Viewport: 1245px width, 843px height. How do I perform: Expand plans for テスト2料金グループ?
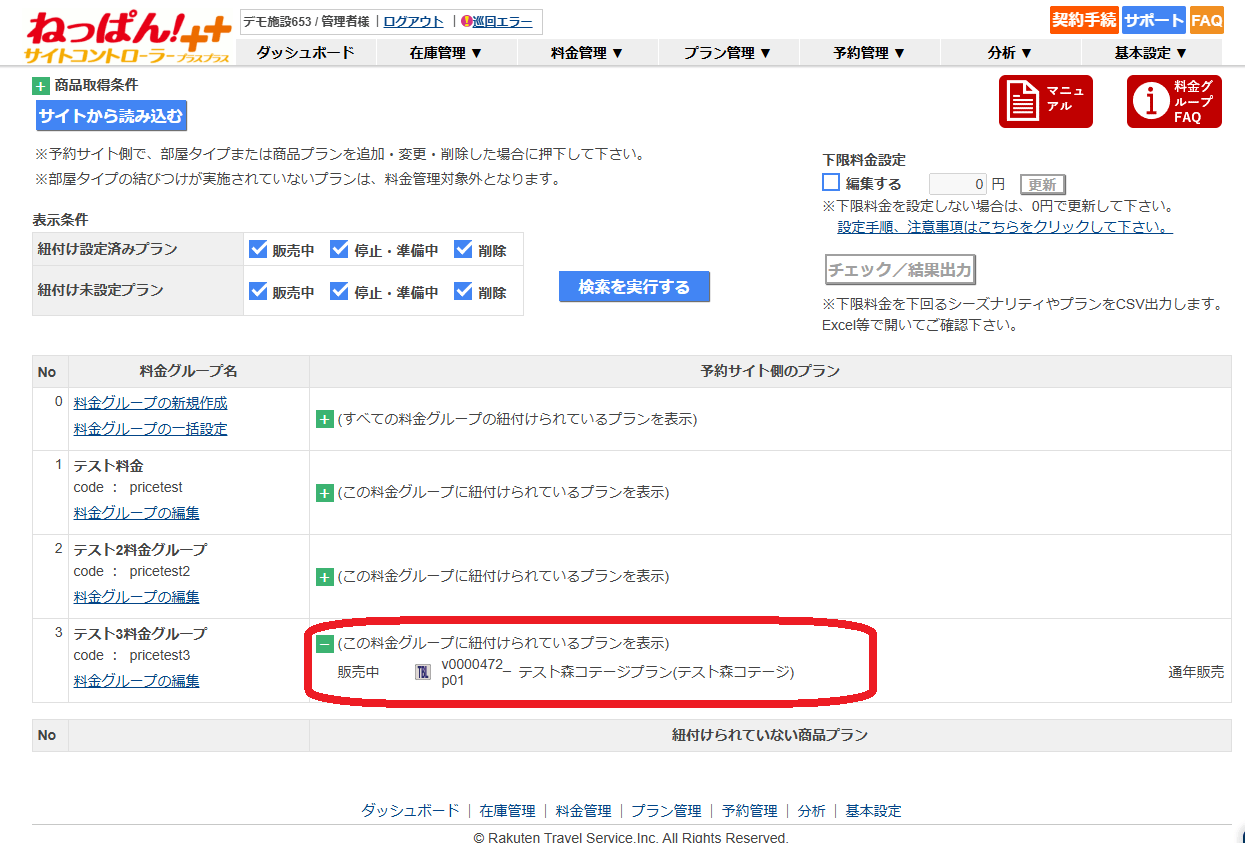[324, 577]
